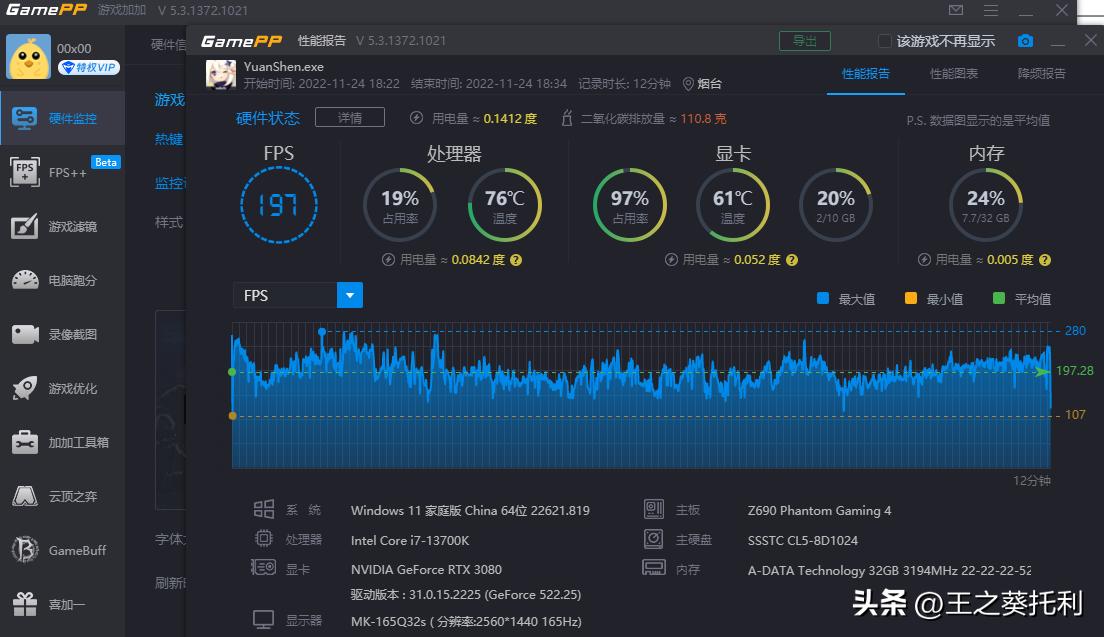Switch to the 性能图表 tab
The width and height of the screenshot is (1104, 637).
[x=952, y=74]
